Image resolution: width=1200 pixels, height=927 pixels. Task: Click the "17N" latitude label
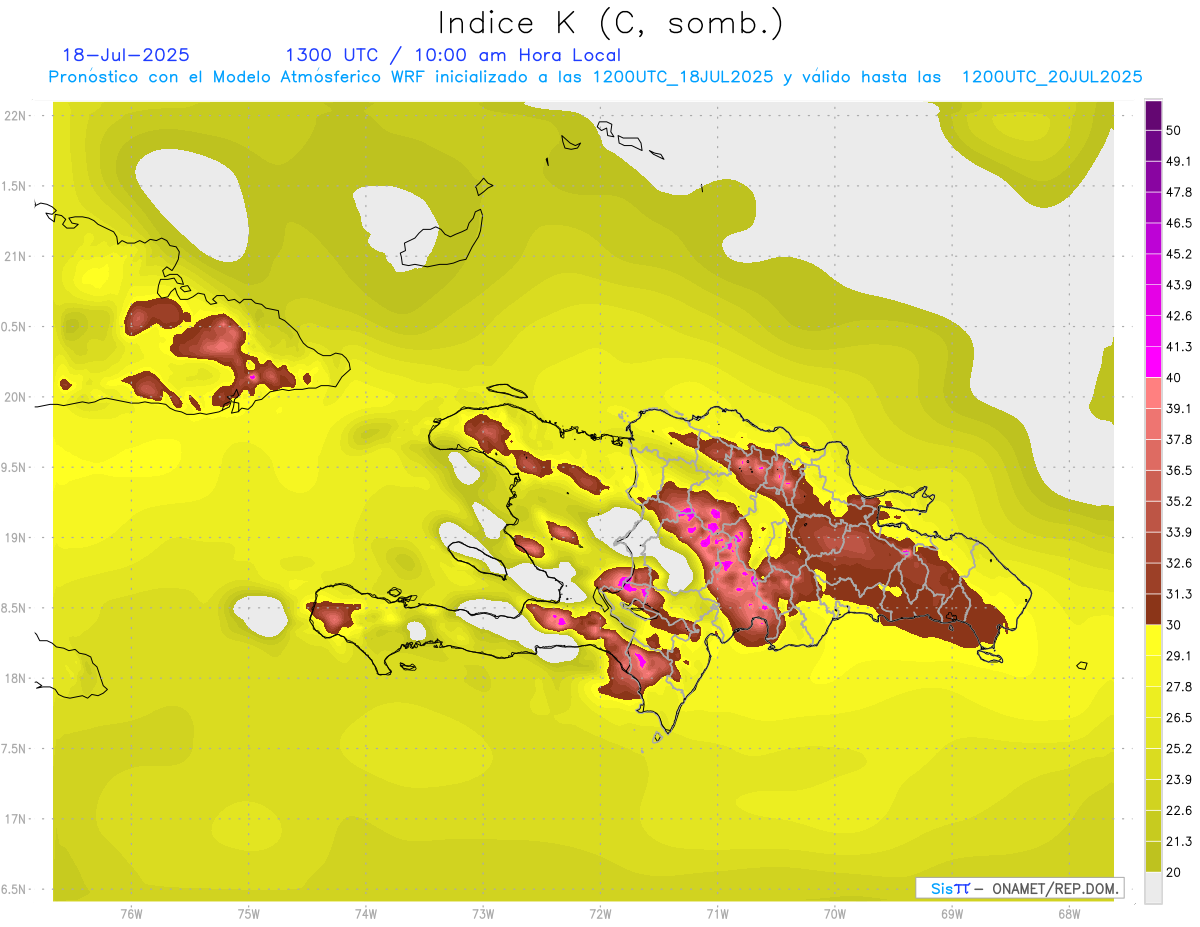[15, 819]
